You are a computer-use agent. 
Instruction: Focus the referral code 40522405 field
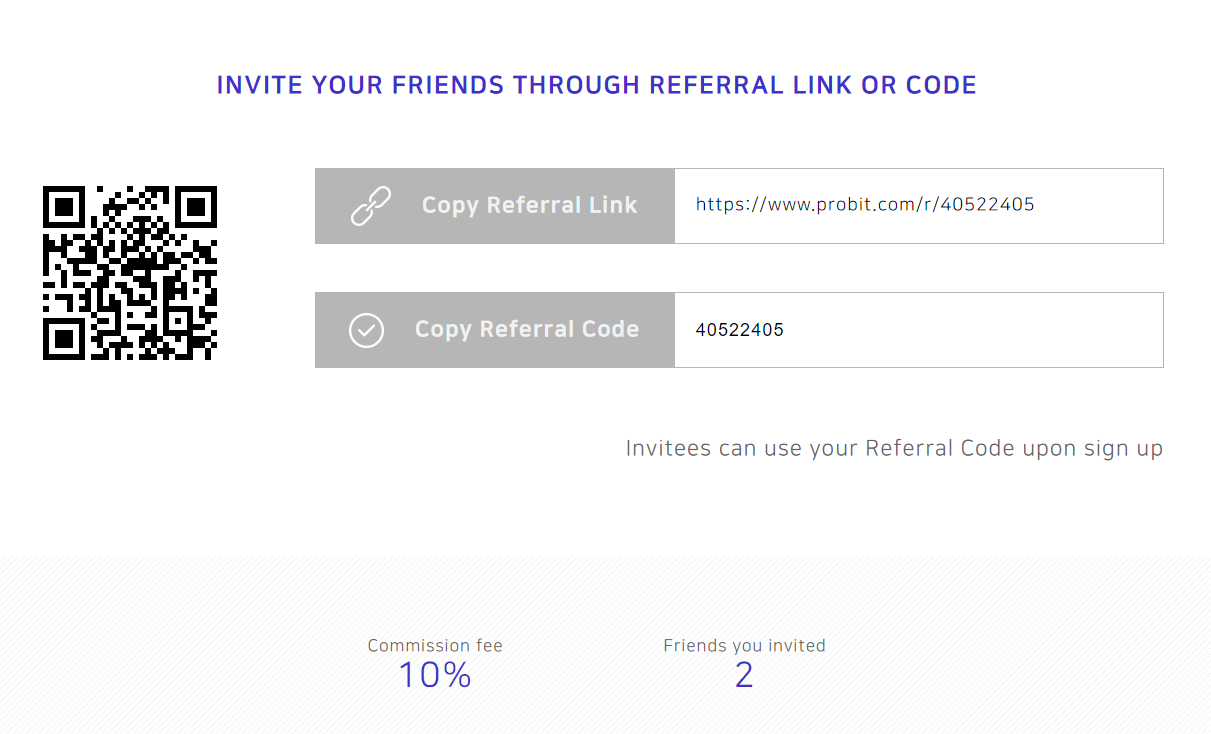pos(919,330)
